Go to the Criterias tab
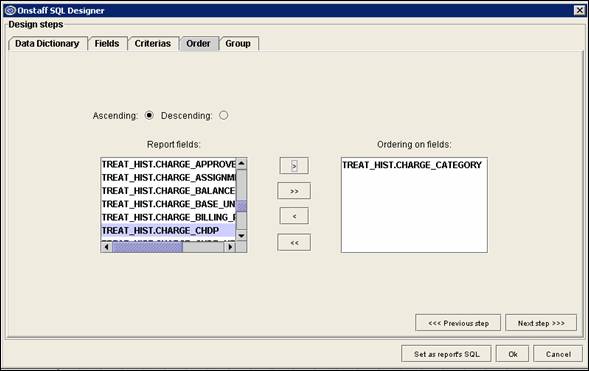589x371 pixels. 153,44
